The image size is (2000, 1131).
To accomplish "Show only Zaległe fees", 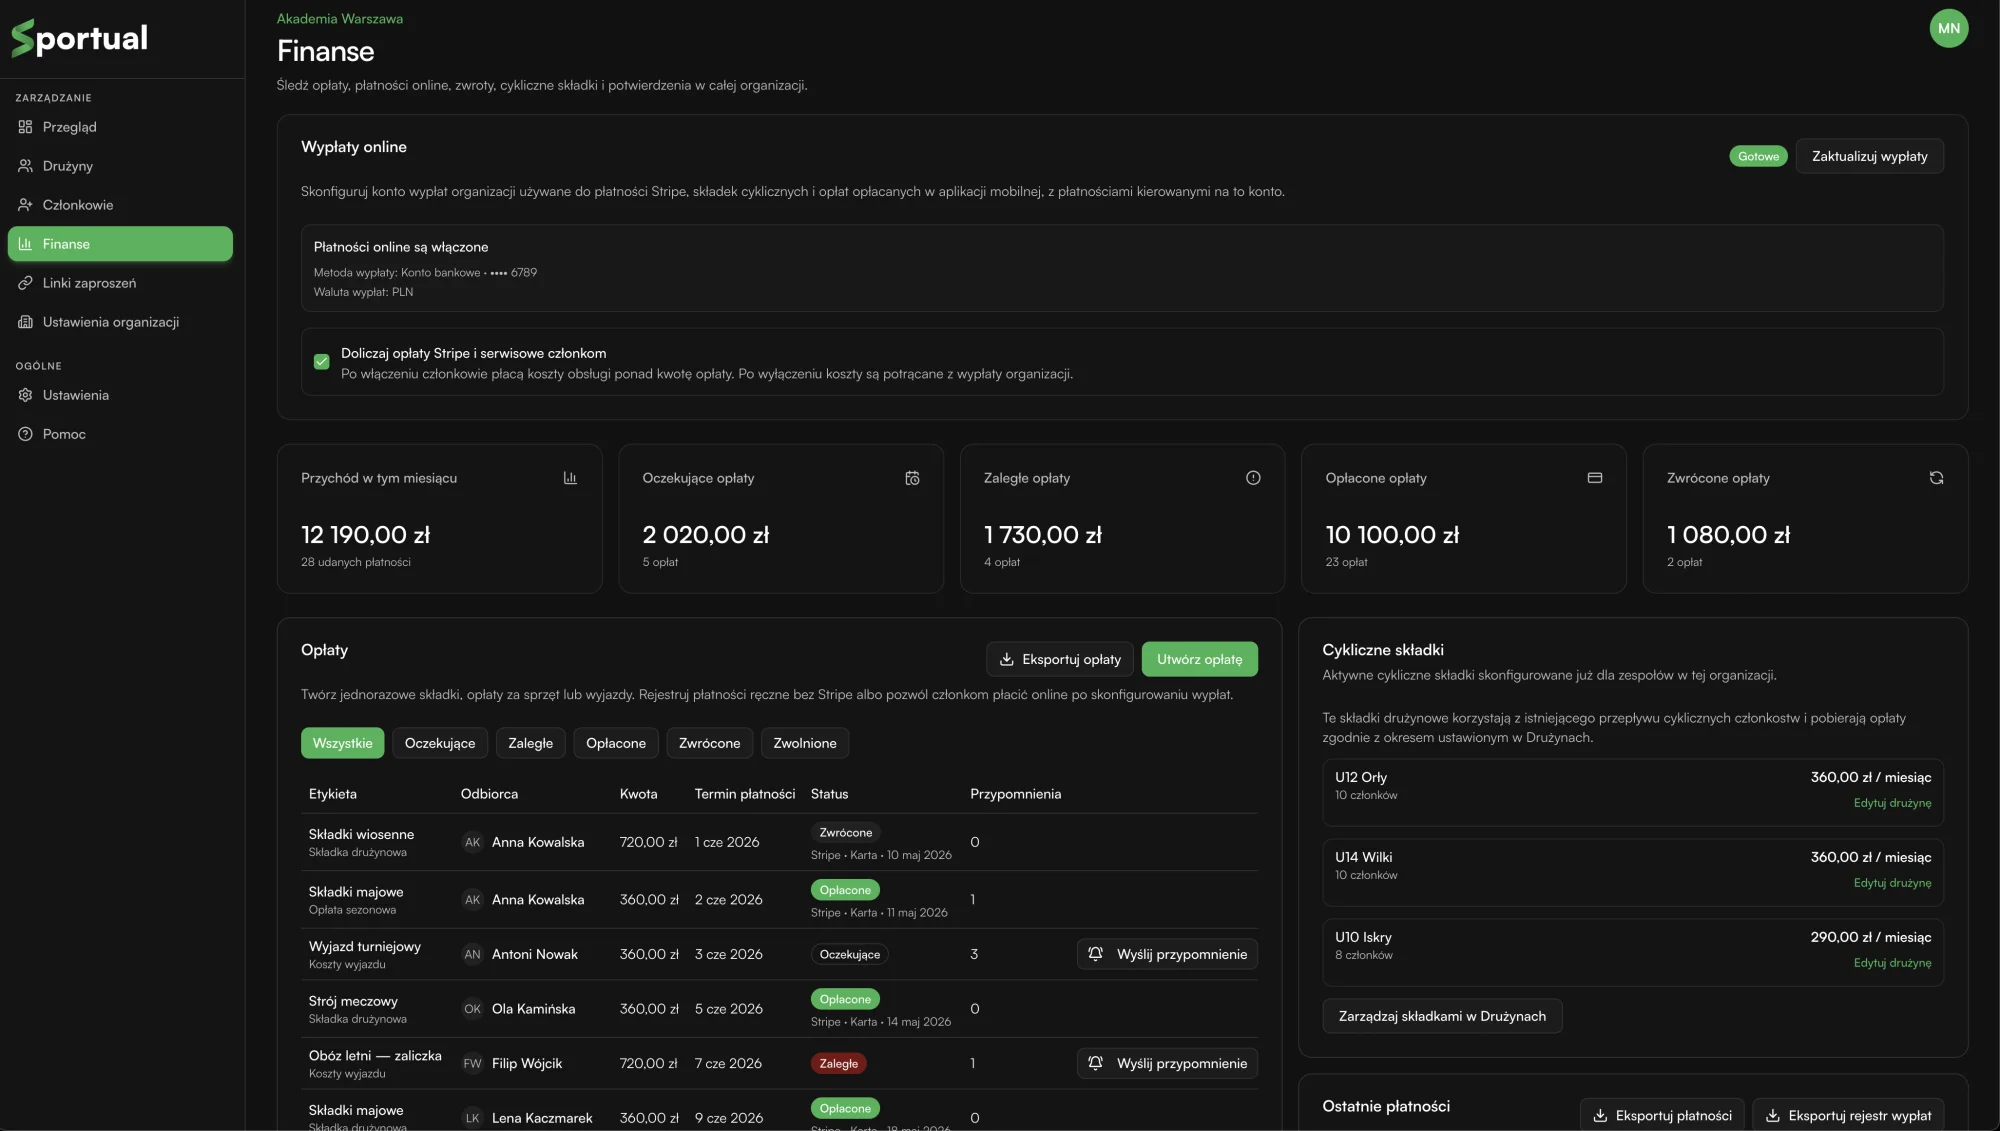I will [x=530, y=743].
